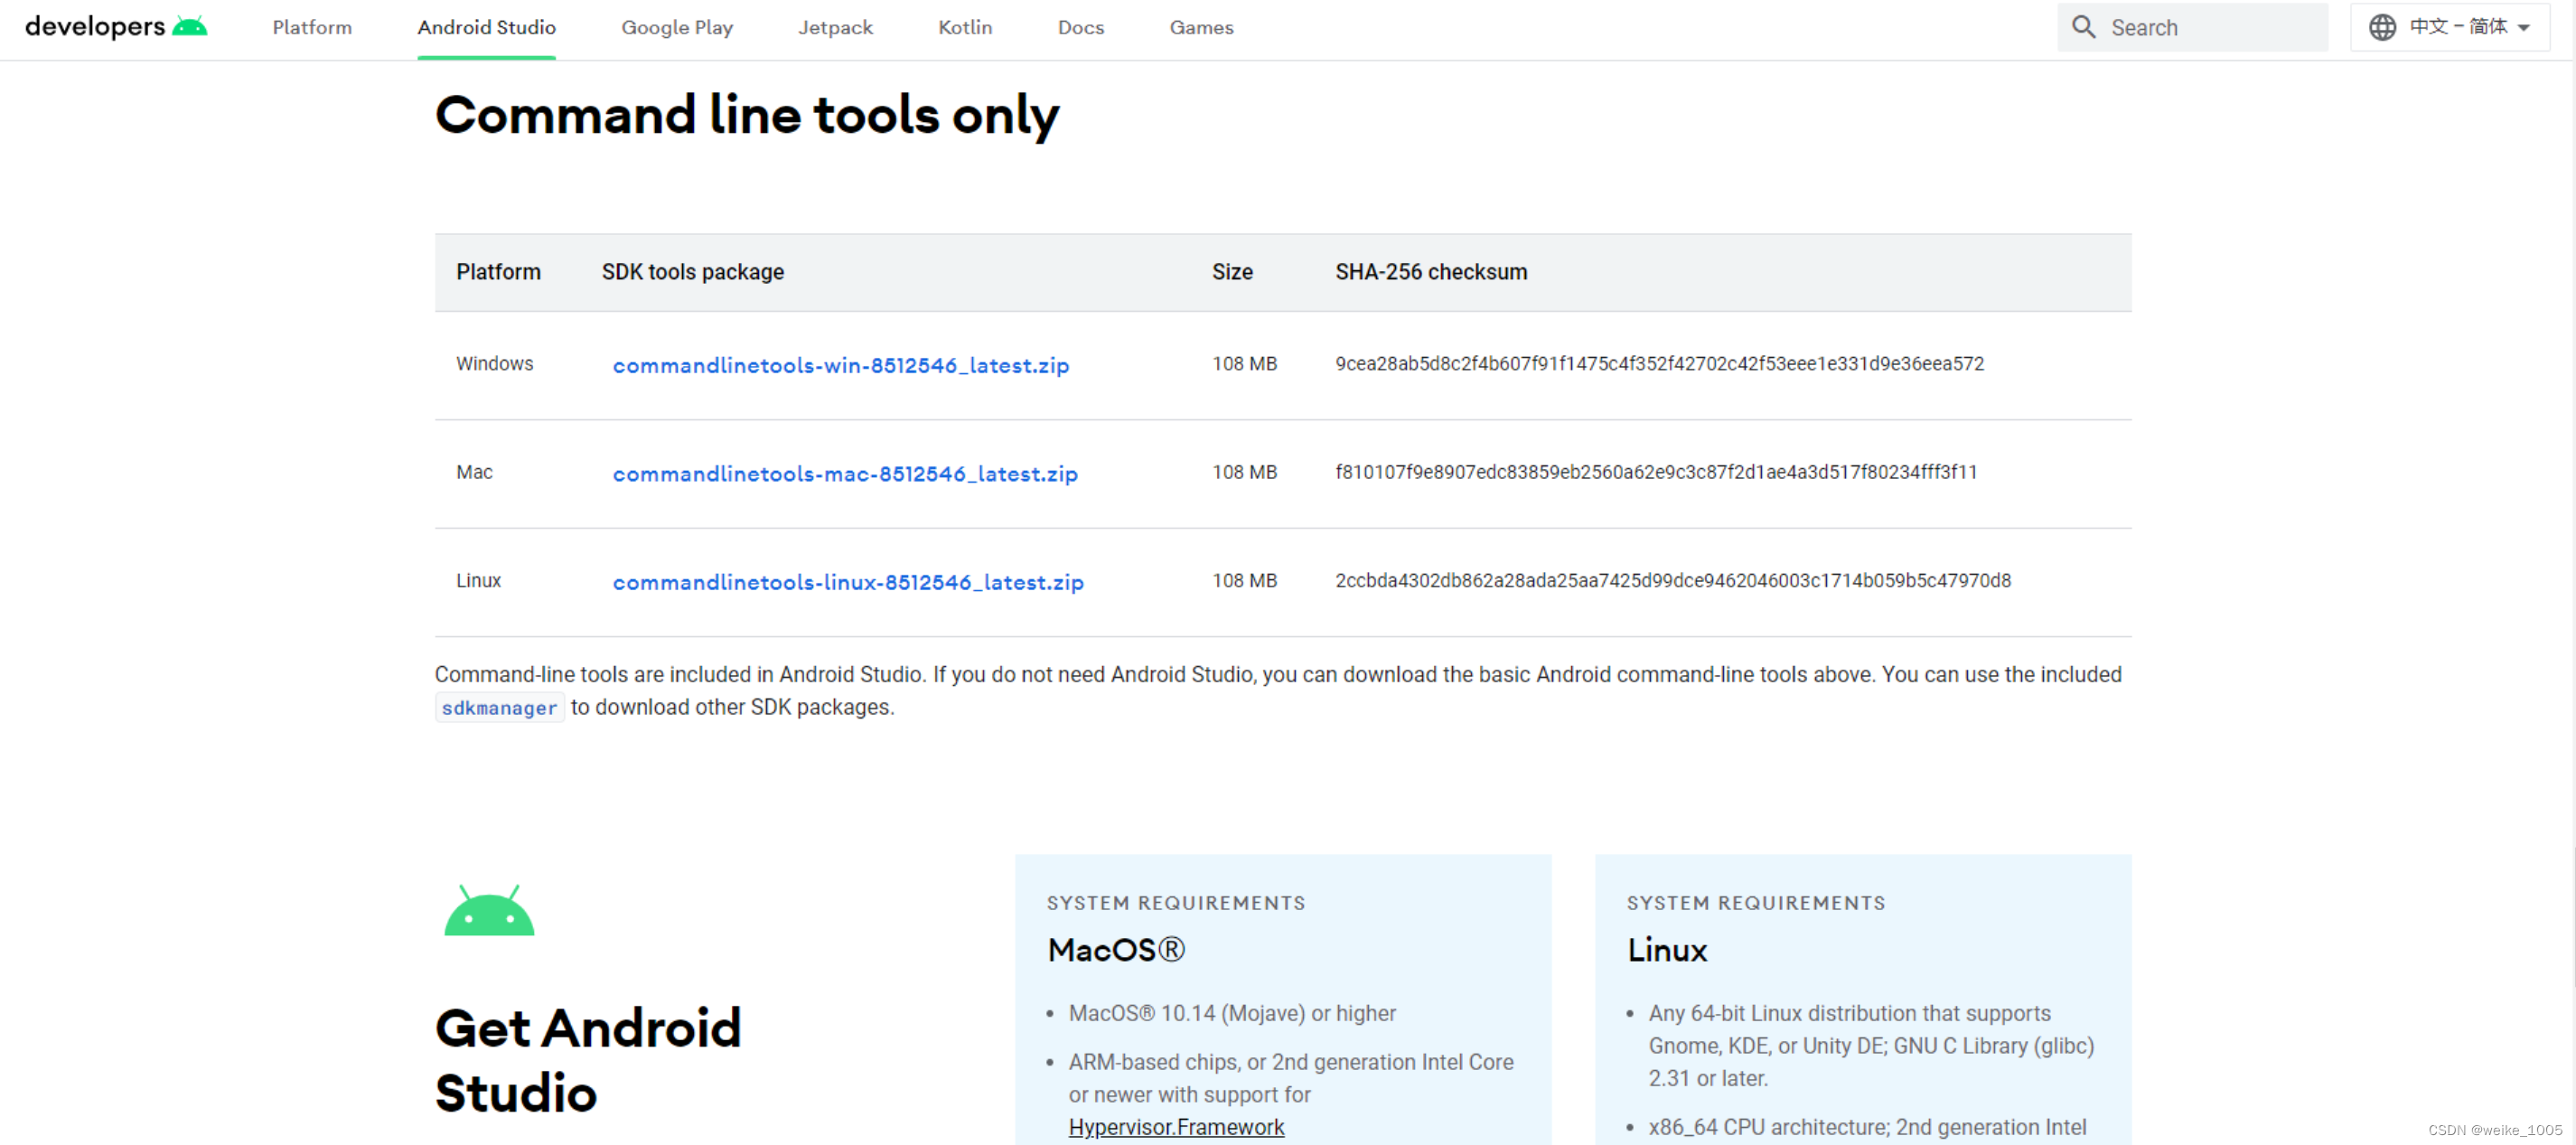Switch to the Kotlin tab

click(x=965, y=27)
